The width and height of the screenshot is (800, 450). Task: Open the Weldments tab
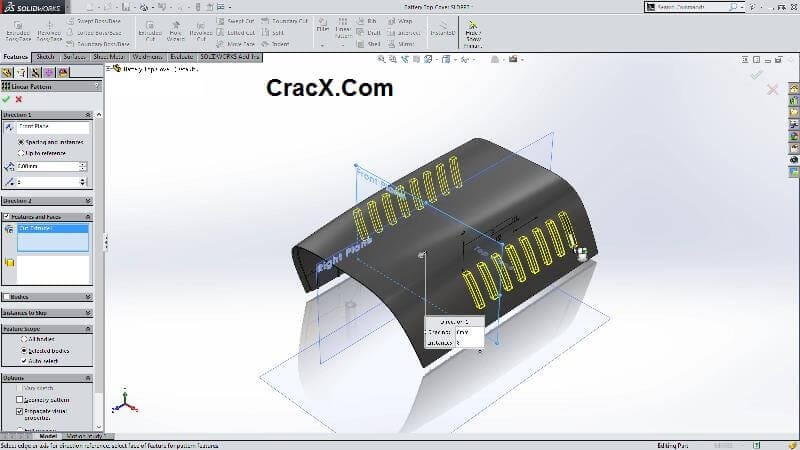(147, 57)
